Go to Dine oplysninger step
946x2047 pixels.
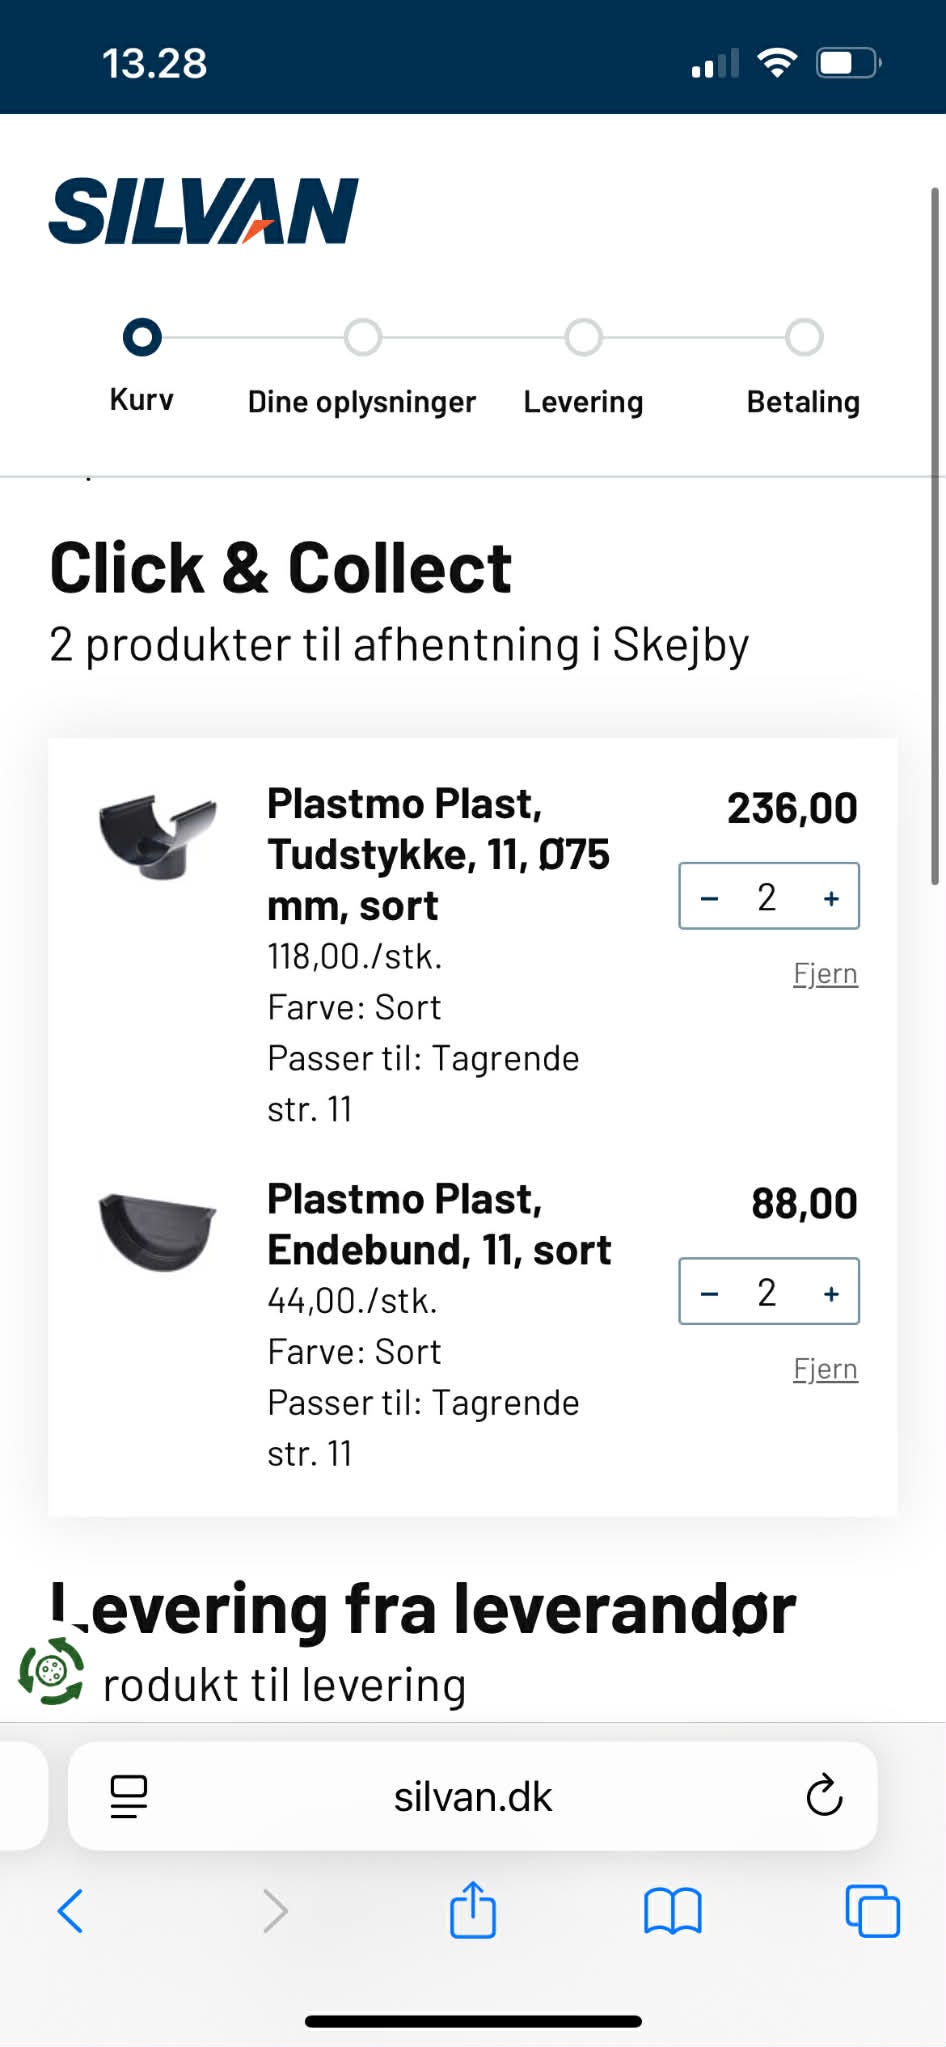(362, 338)
